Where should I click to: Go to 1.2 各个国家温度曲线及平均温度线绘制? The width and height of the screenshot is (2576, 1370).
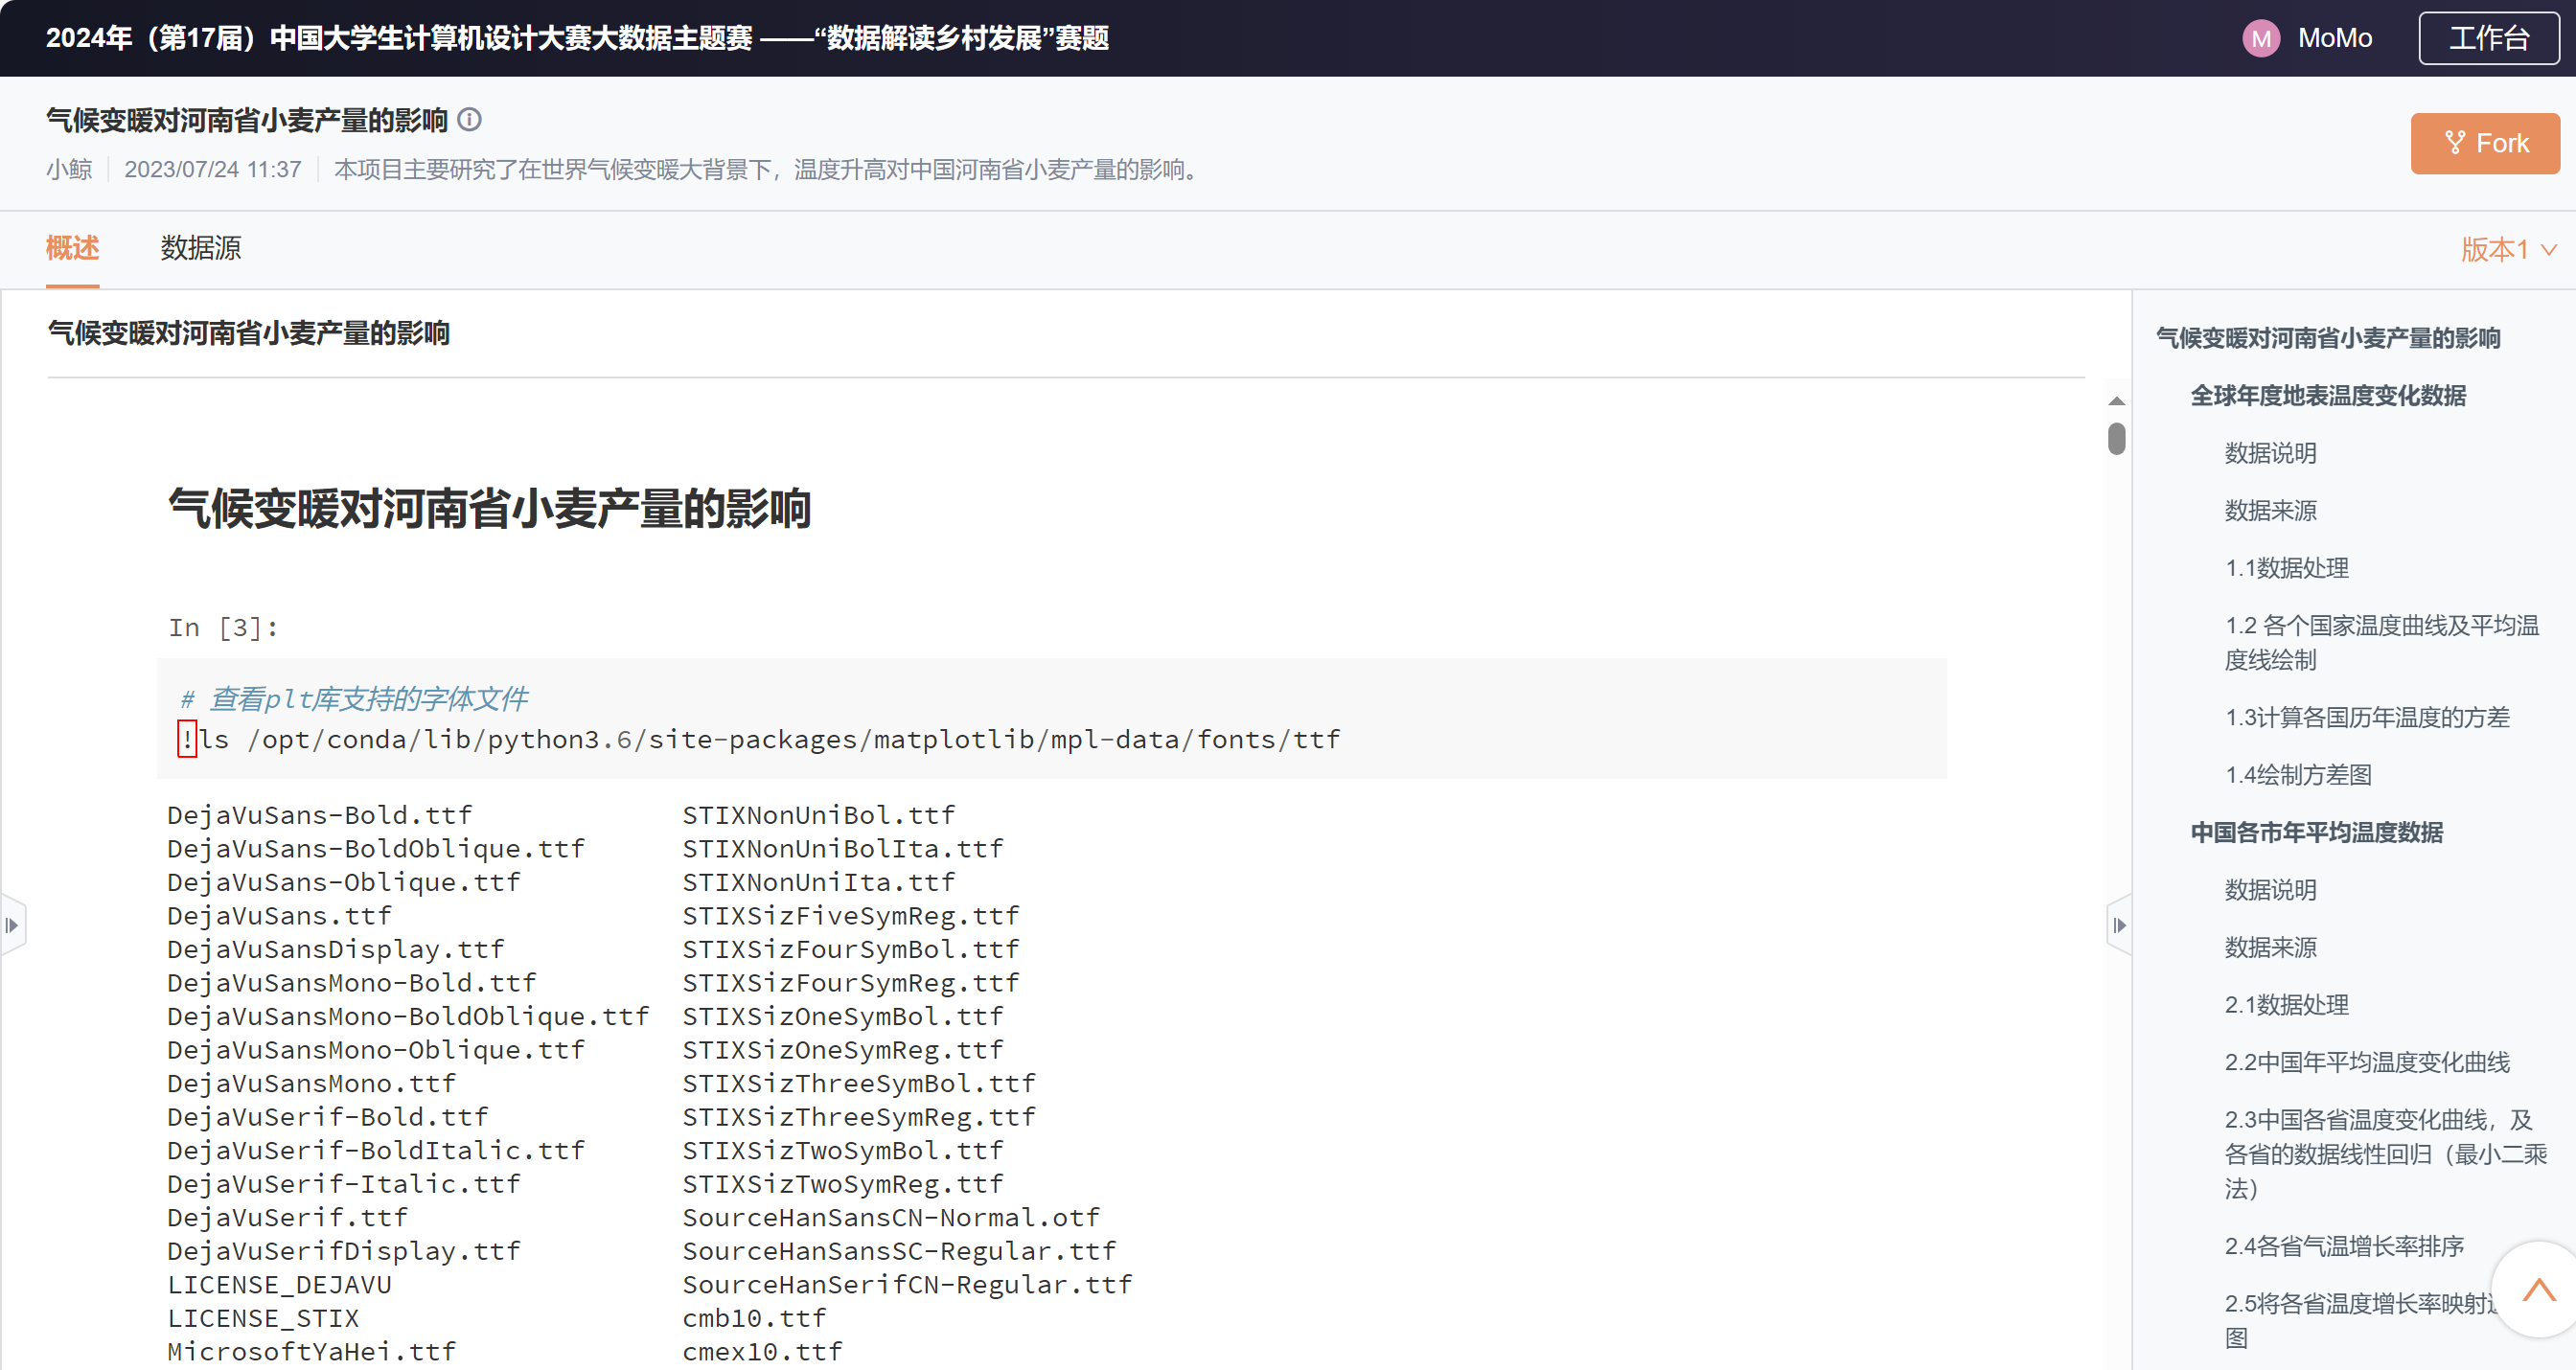click(x=2381, y=642)
